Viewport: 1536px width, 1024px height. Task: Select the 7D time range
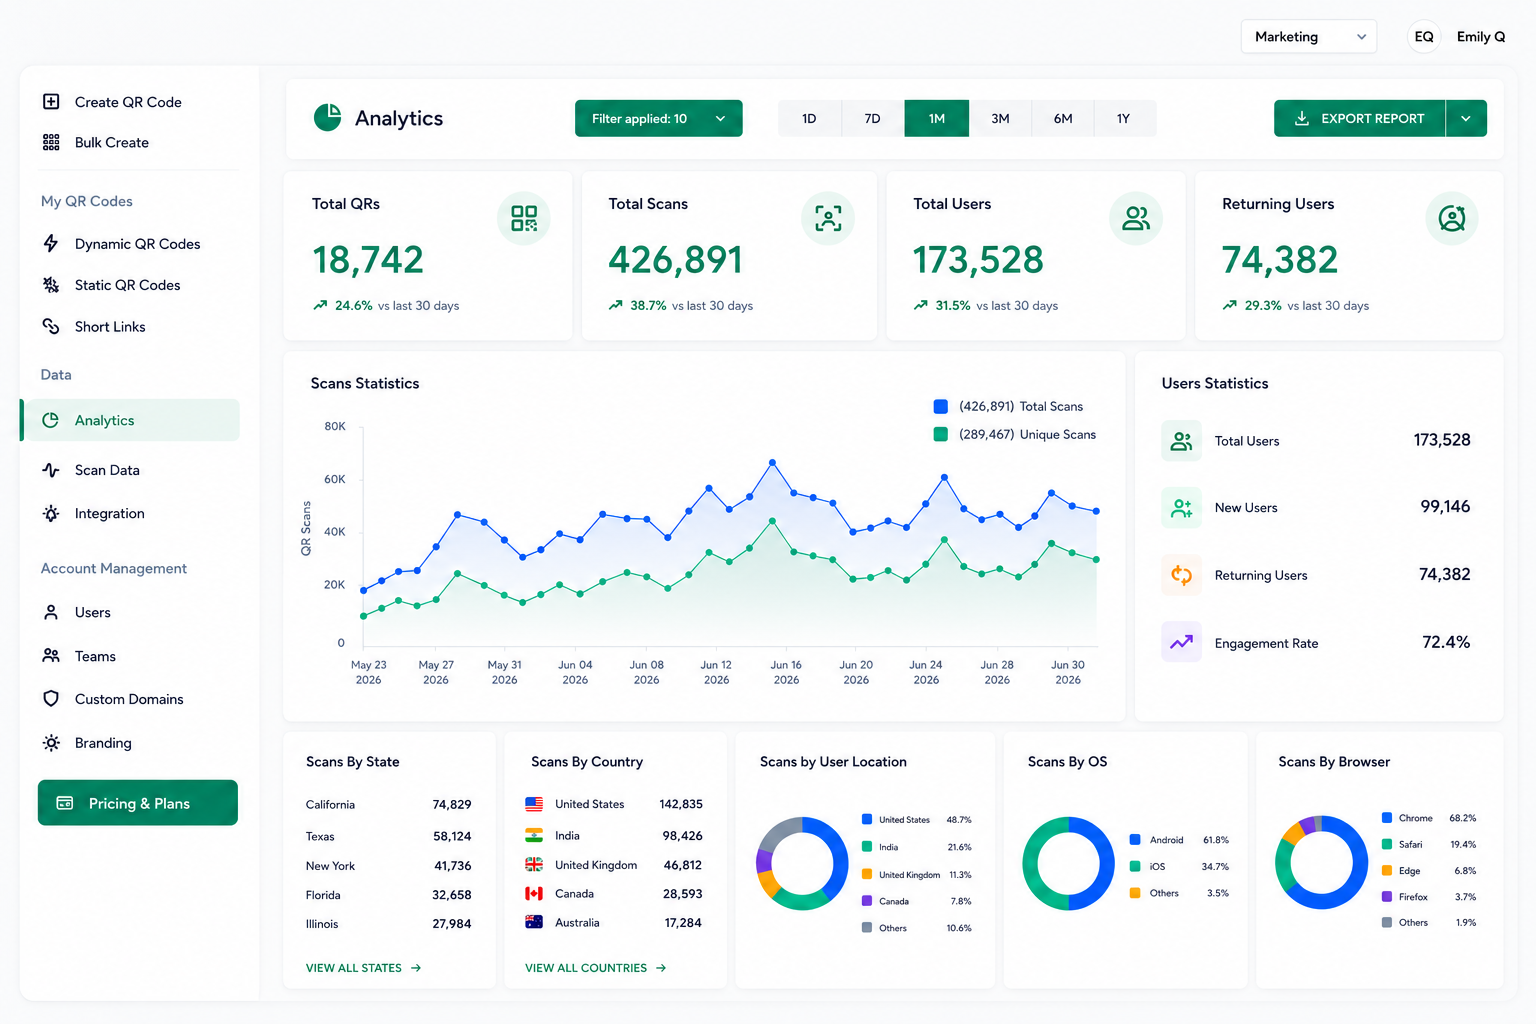[873, 118]
